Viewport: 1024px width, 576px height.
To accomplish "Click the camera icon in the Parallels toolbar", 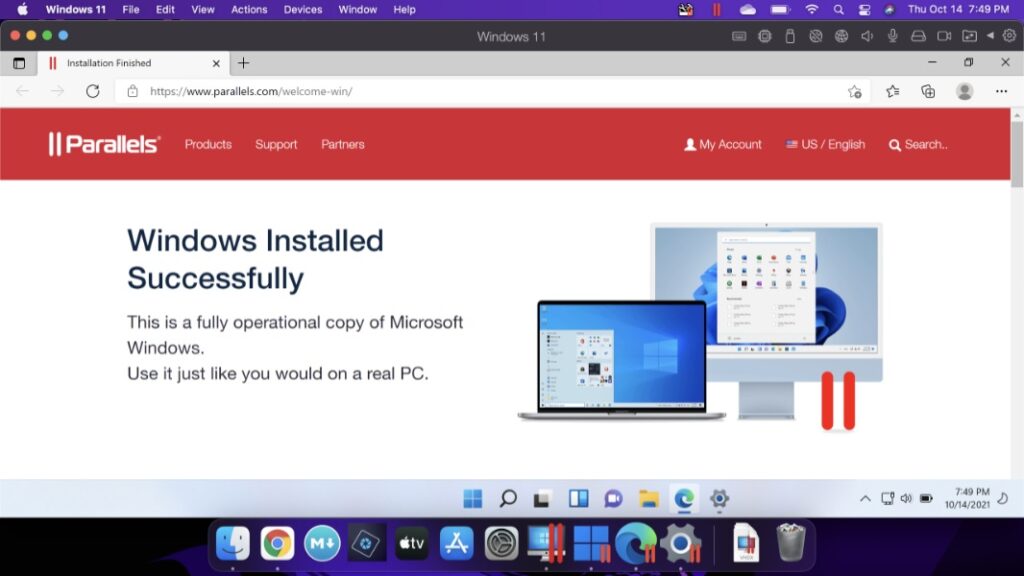I will 944,35.
